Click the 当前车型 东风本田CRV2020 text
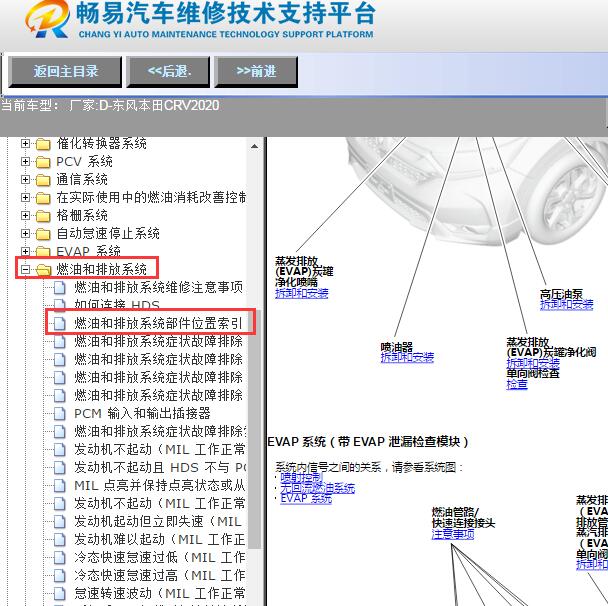Viewport: 608px width, 606px height. pos(110,105)
